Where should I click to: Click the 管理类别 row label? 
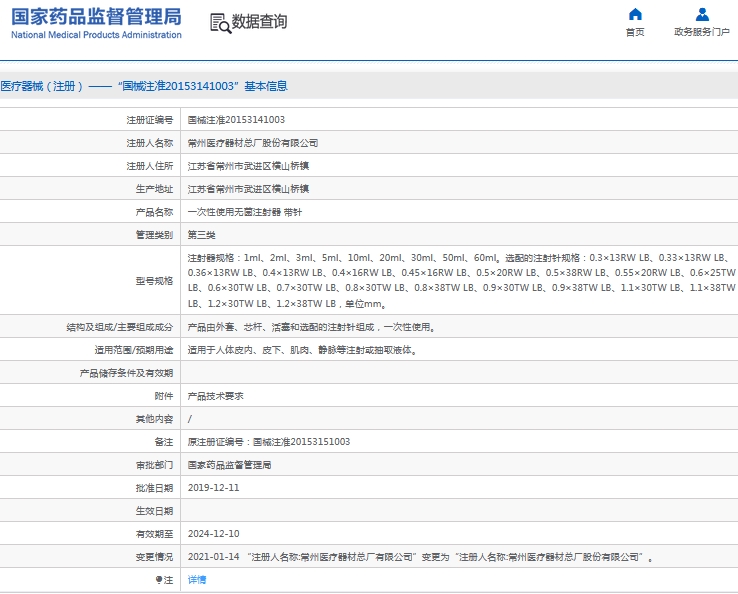[x=154, y=235]
